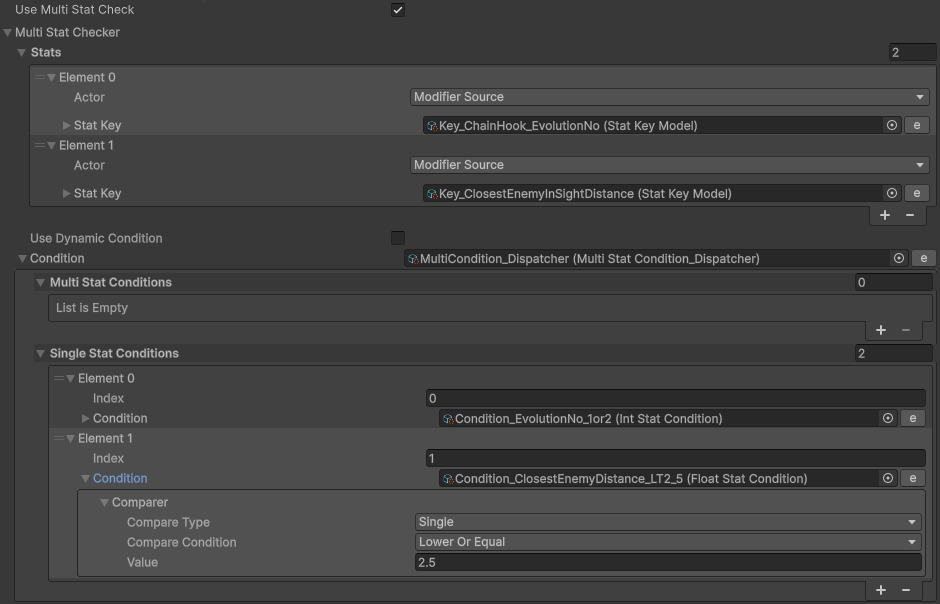Enable Use Dynamic Condition checkbox
940x604 pixels.
pyautogui.click(x=397, y=238)
